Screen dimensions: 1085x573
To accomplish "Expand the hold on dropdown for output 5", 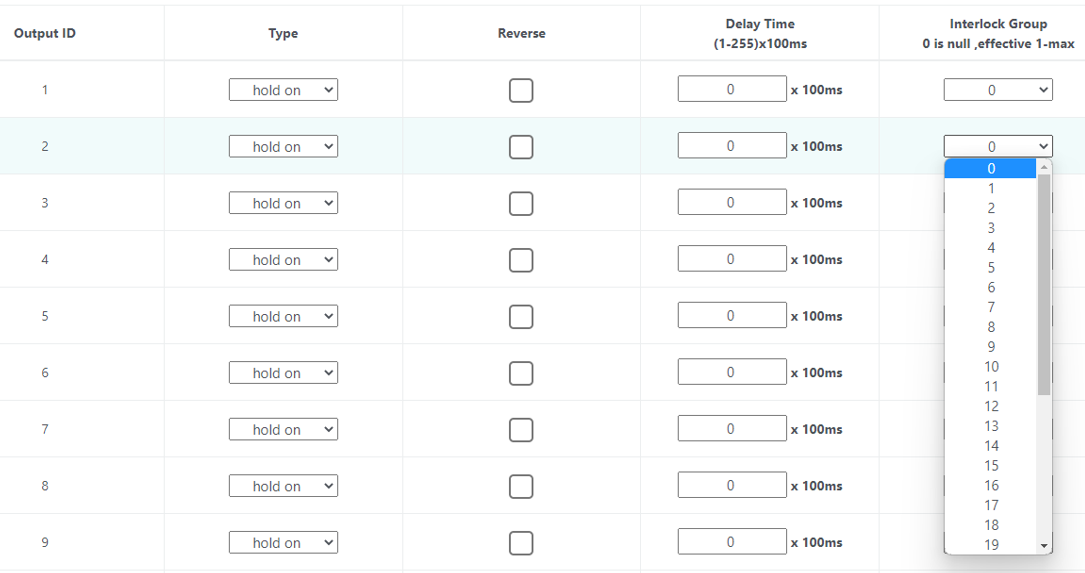I will 283,316.
